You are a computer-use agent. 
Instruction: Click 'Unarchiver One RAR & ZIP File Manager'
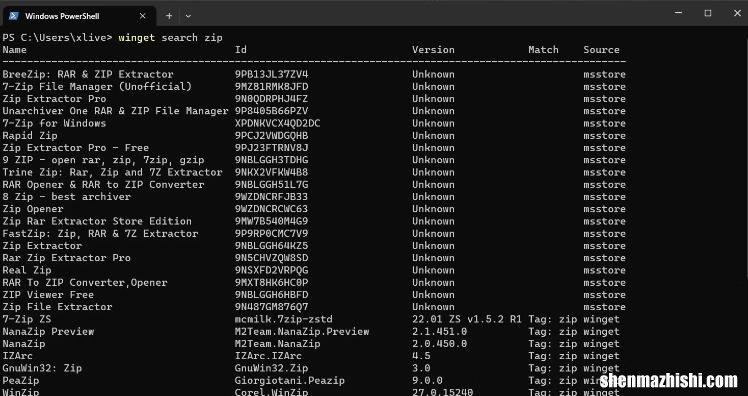[115, 111]
